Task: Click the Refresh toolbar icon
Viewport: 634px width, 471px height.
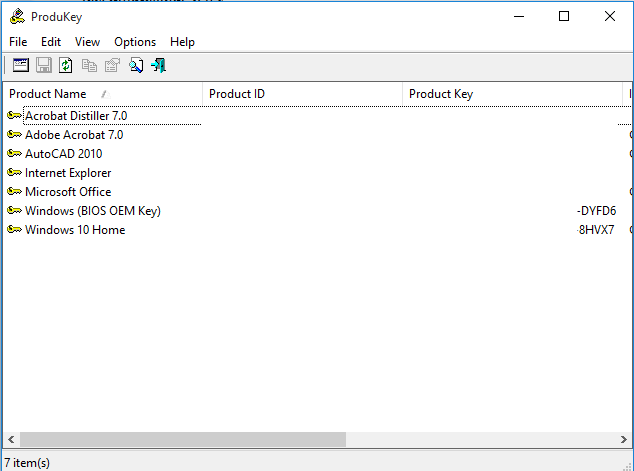Action: tap(66, 65)
